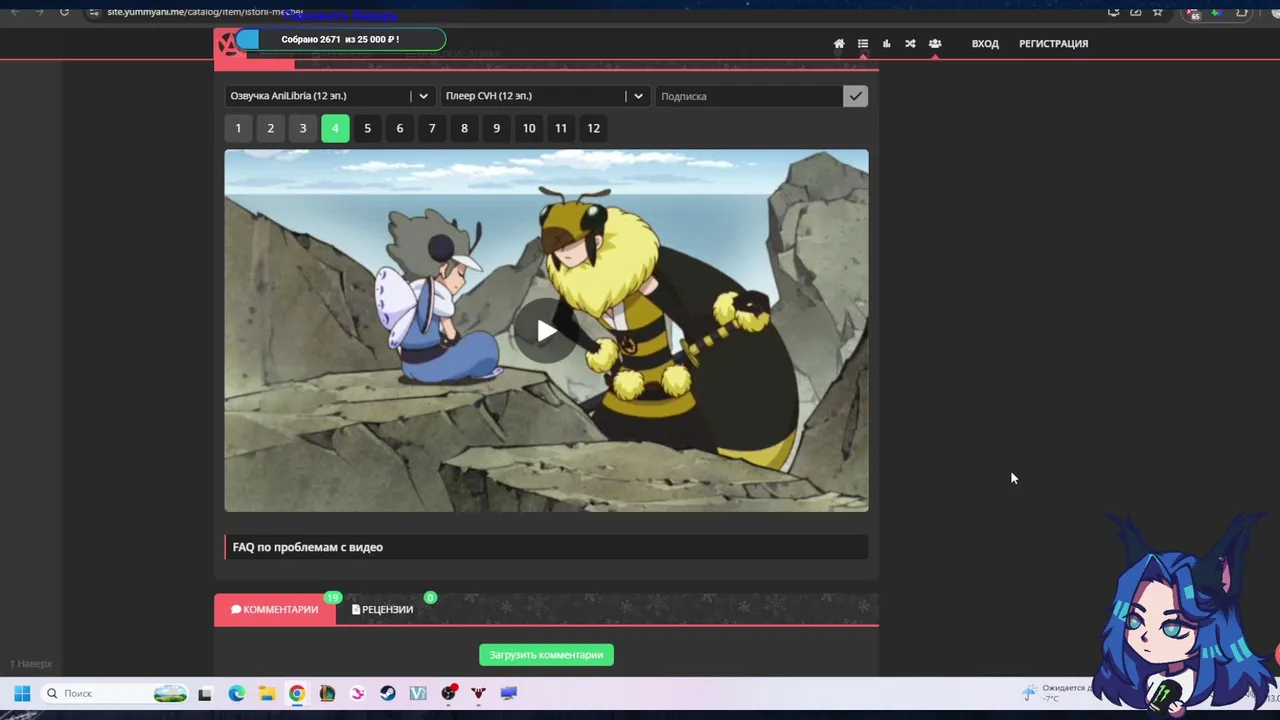Select episode 11
Screen dimensions: 1280x720
point(561,128)
